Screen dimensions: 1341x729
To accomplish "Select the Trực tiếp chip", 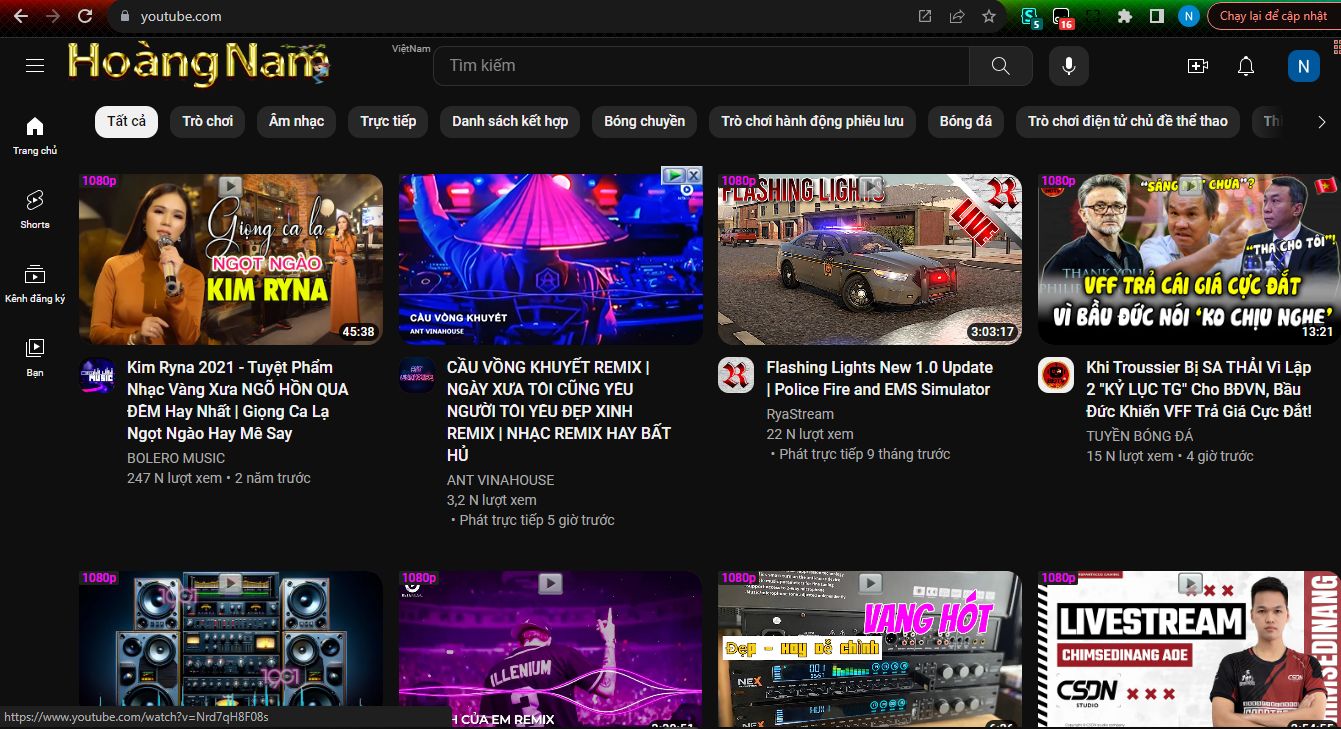I will click(x=388, y=121).
